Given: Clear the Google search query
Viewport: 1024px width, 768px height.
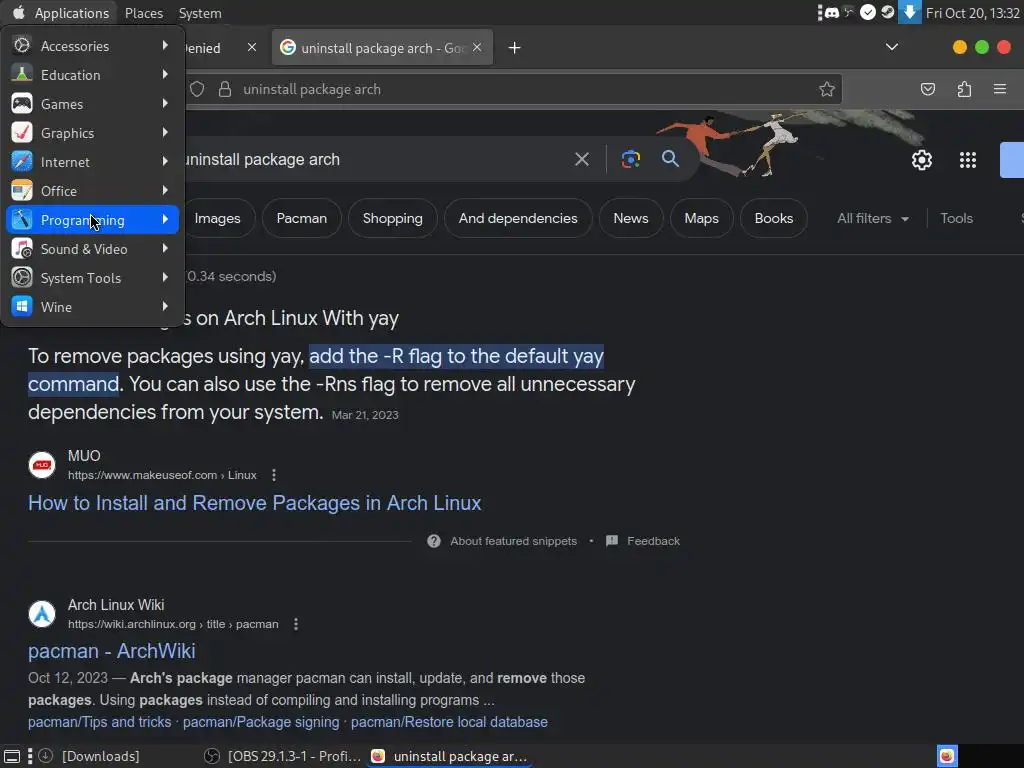Looking at the screenshot, I should (x=582, y=159).
